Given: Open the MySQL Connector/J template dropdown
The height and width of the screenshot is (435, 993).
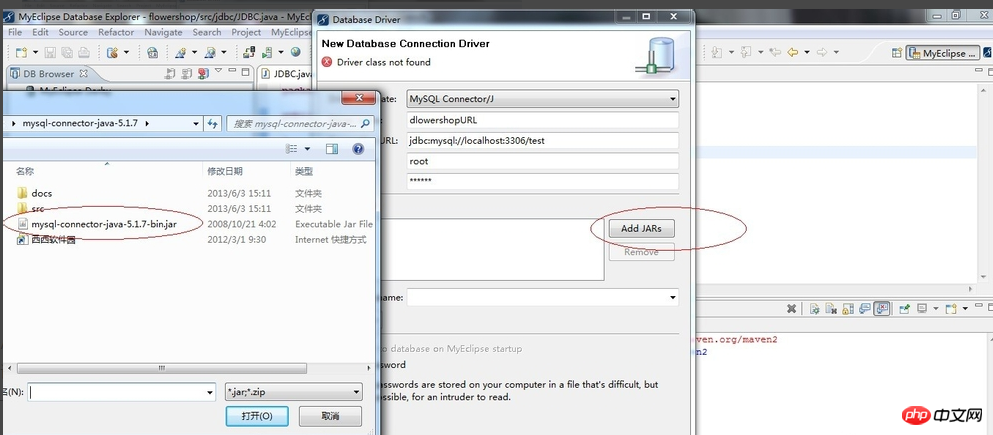Looking at the screenshot, I should click(x=672, y=99).
